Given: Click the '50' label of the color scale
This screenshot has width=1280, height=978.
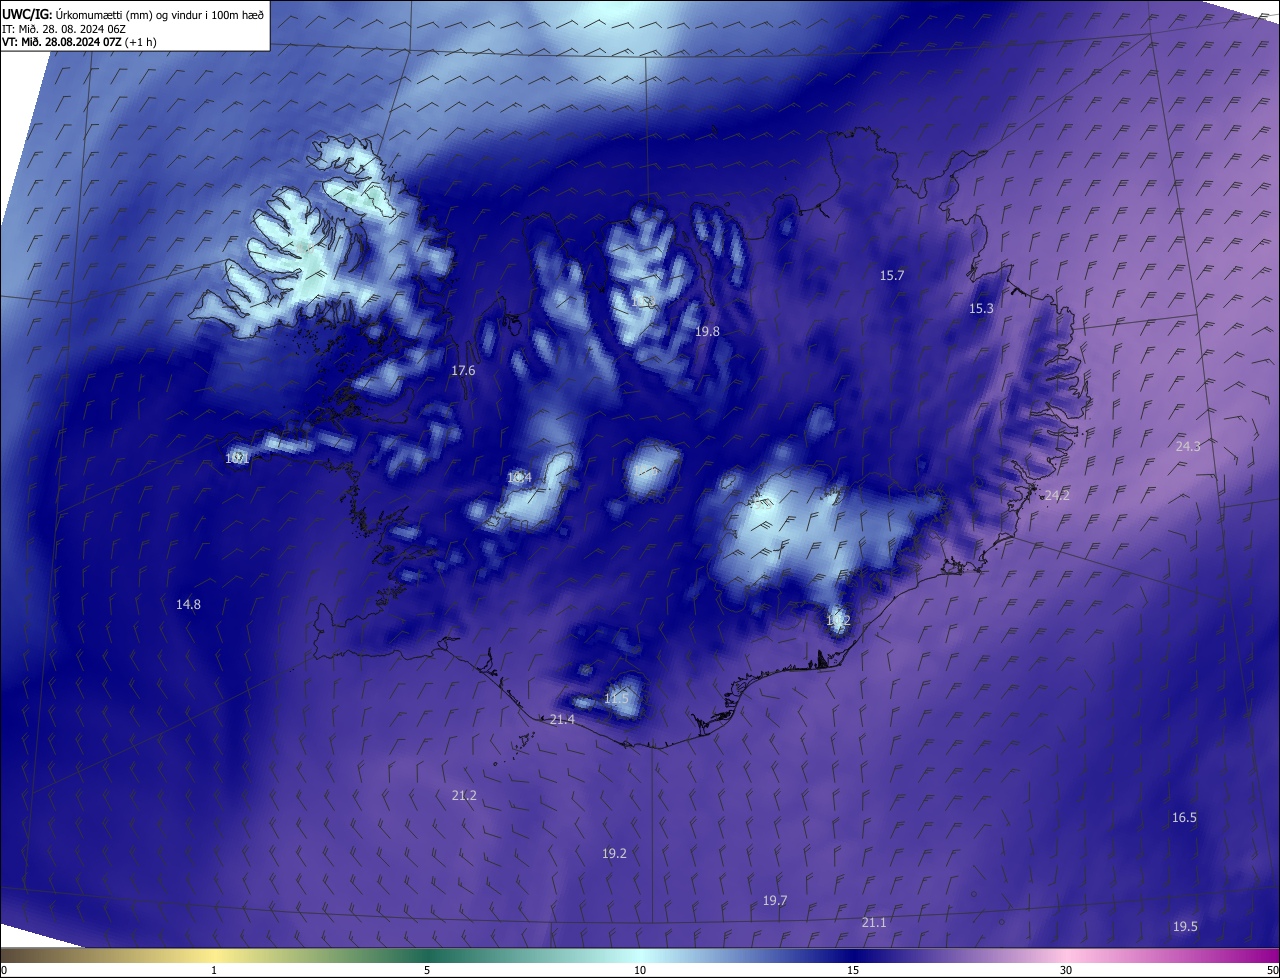Looking at the screenshot, I should tap(1272, 971).
